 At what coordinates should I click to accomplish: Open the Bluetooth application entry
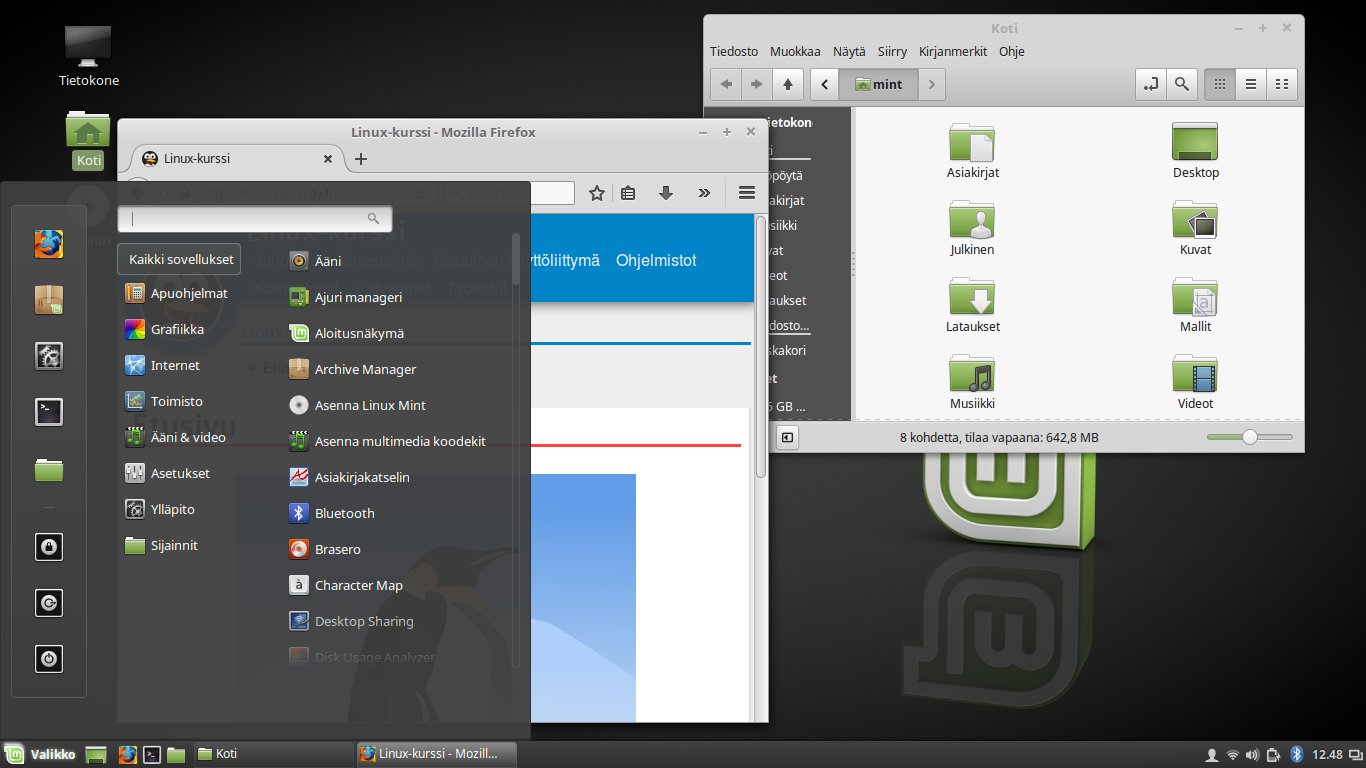point(344,513)
